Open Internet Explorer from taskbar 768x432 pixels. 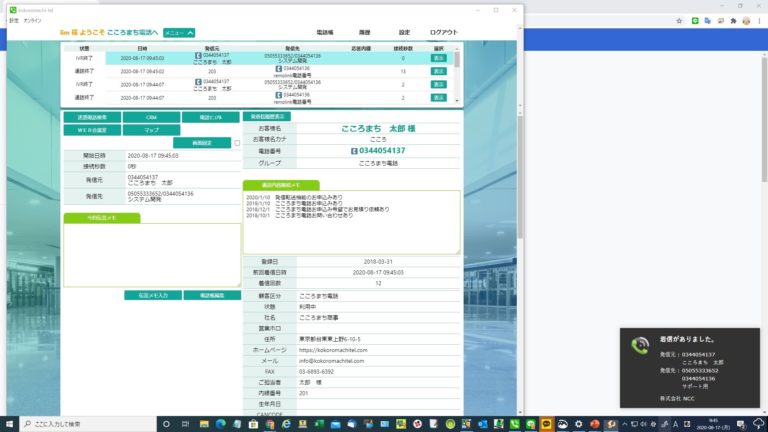[x=286, y=424]
